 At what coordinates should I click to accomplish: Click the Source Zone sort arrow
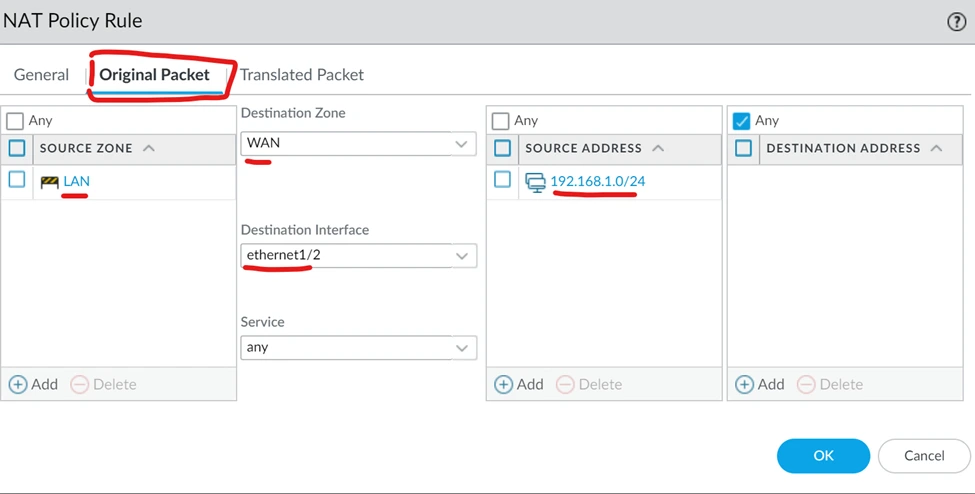click(149, 148)
